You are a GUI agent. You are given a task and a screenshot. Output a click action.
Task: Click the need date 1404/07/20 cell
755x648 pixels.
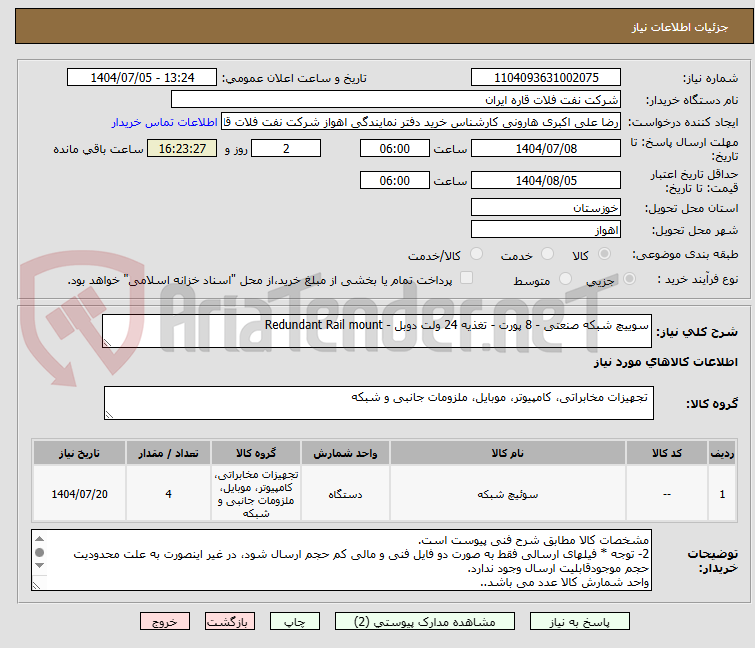pyautogui.click(x=79, y=494)
